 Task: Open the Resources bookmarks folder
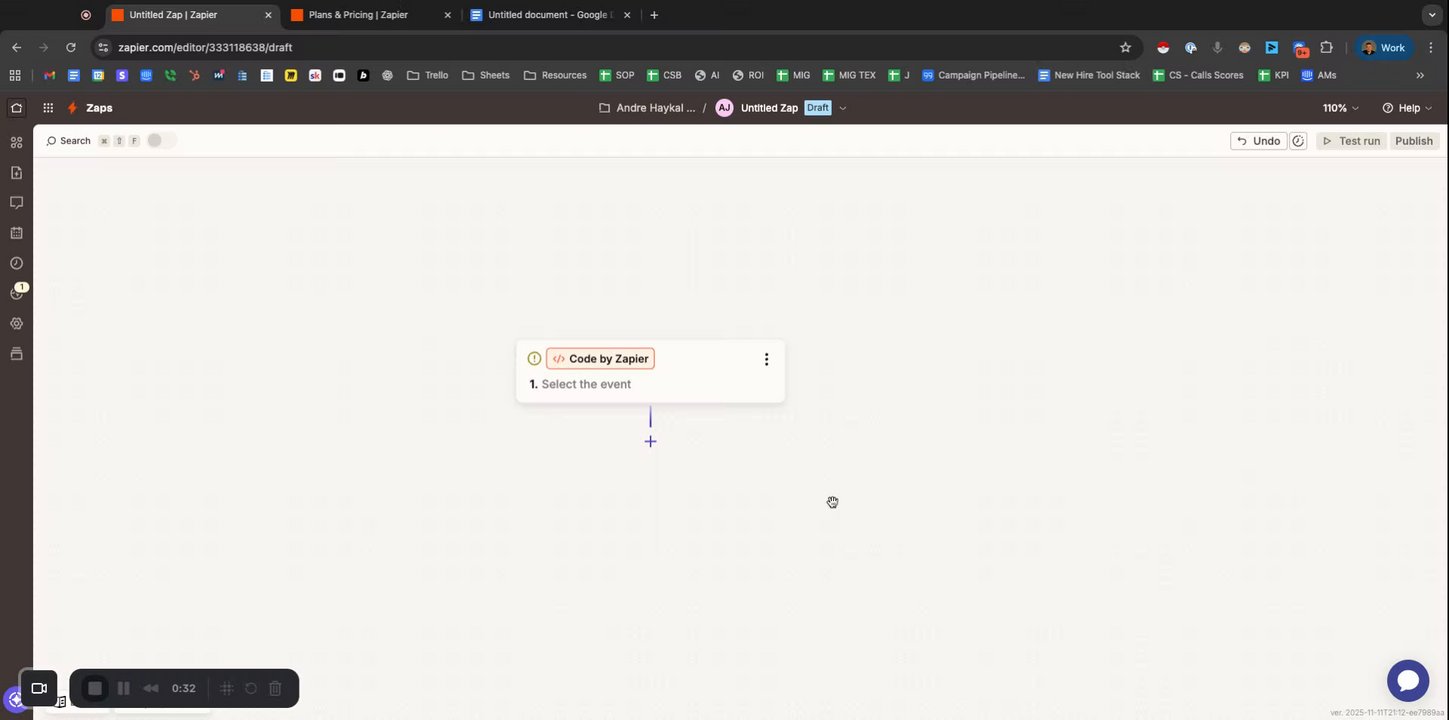point(555,75)
